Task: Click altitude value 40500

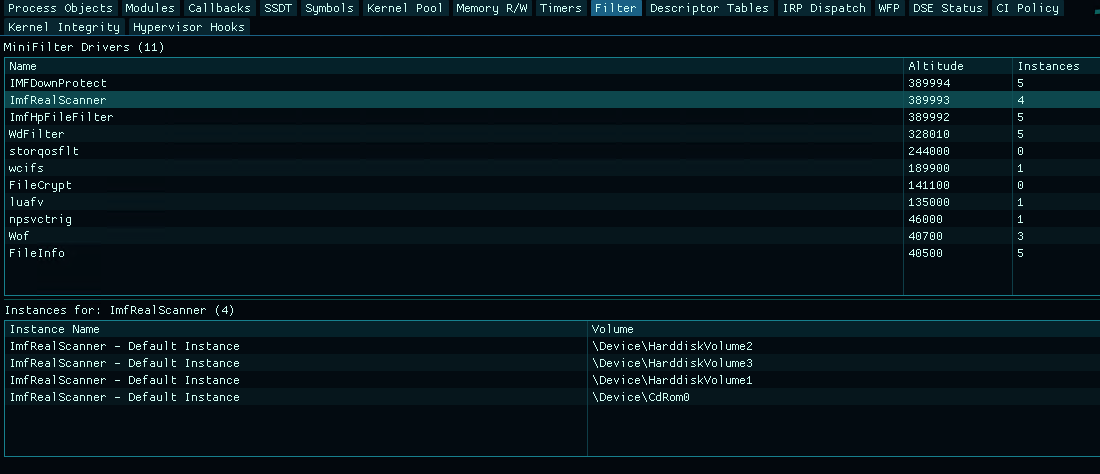Action: [925, 253]
